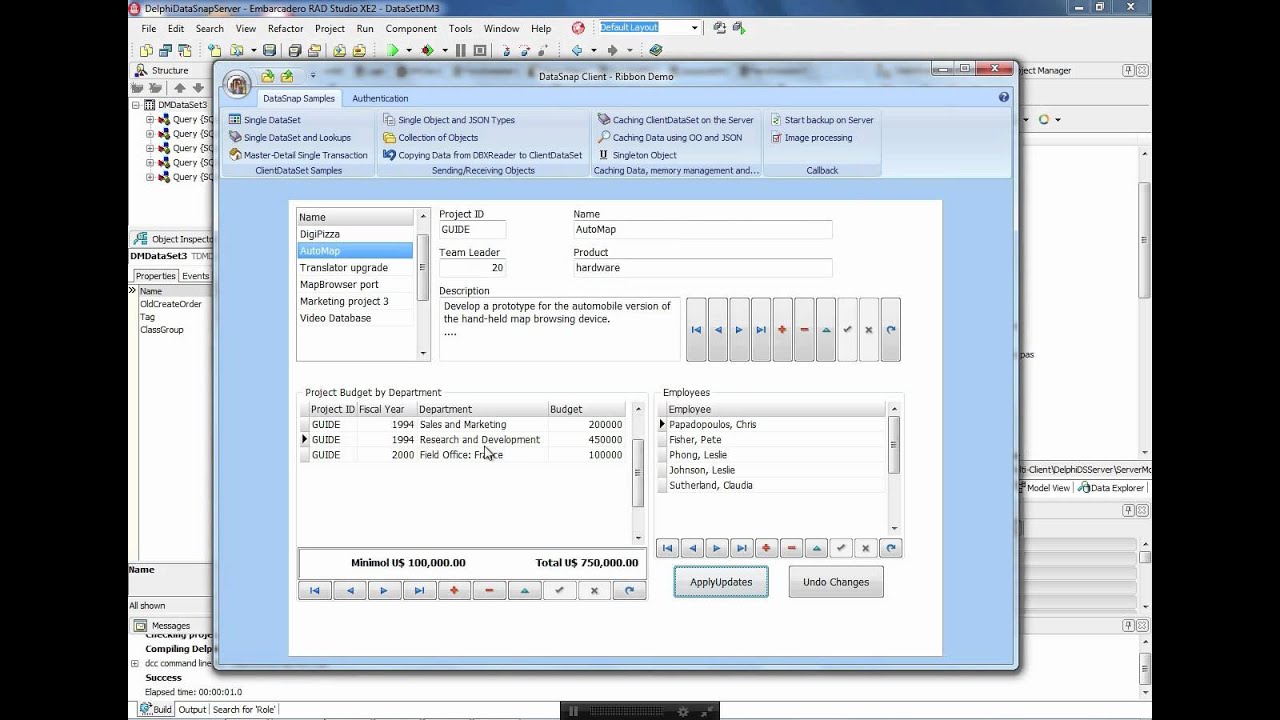Click the Program Reset stop icon in RAD Studio toolbar
Viewport: 1280px width, 720px height.
click(x=480, y=50)
